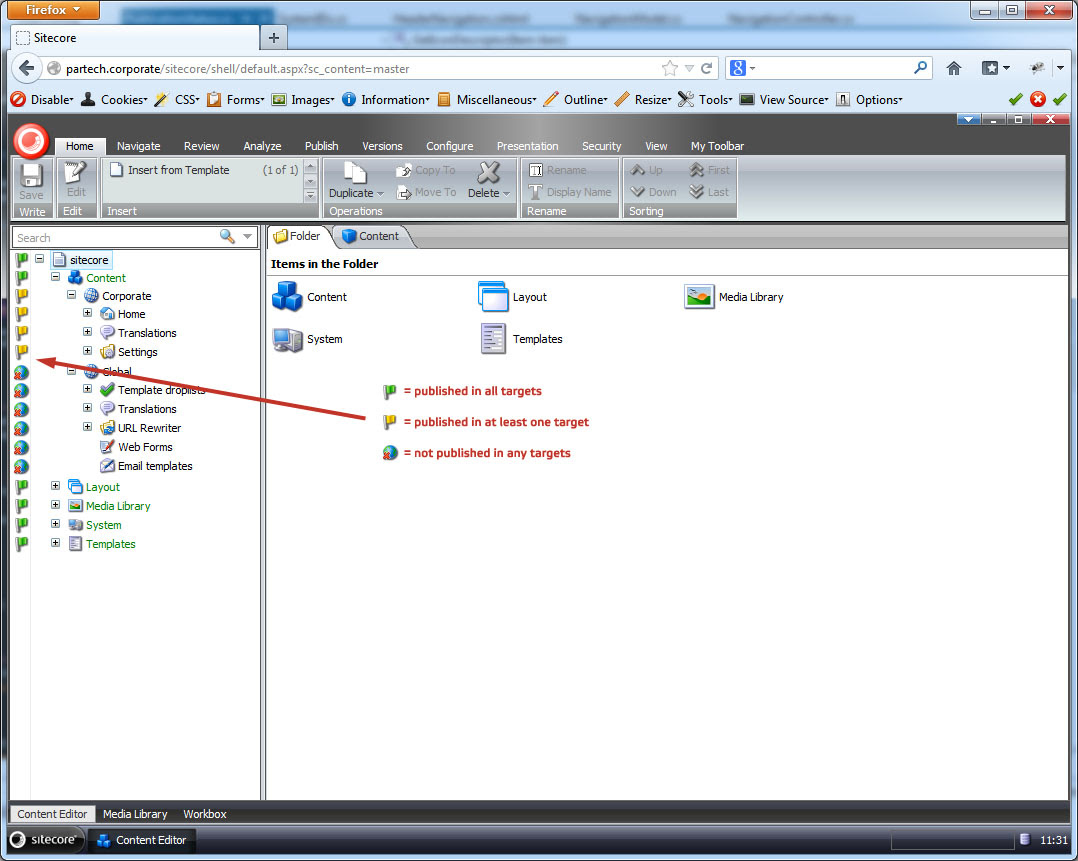This screenshot has width=1078, height=861.
Task: Switch to the Folder tab
Action: tap(298, 236)
